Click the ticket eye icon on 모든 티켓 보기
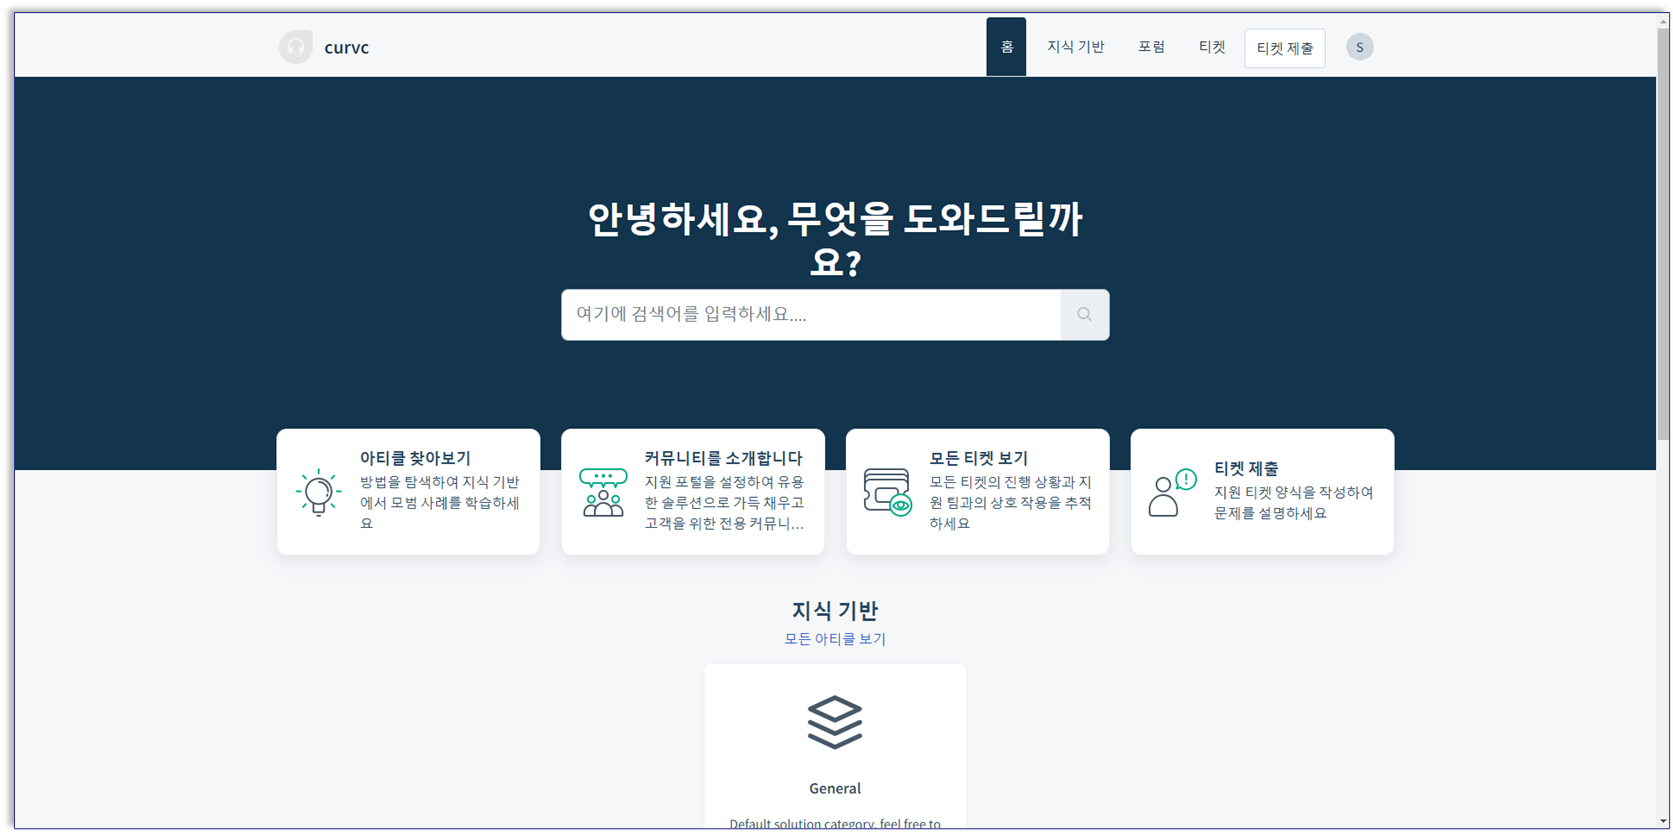Screen dimensions: 1673x835 coord(888,492)
